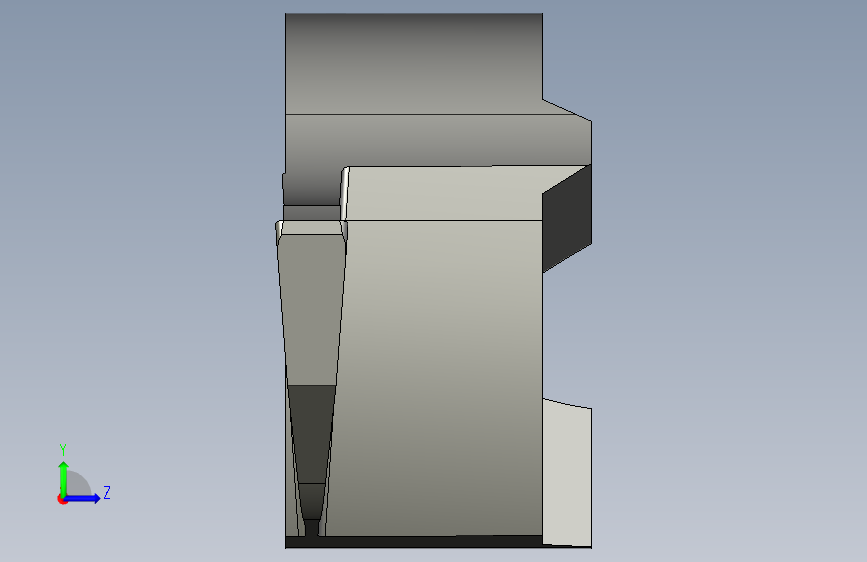
Task: Select the tapered wedge face on the model
Action: pos(313,310)
